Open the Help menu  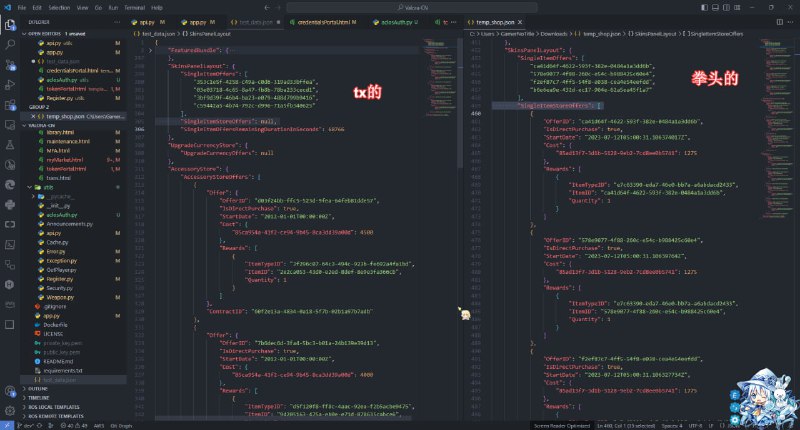click(157, 8)
